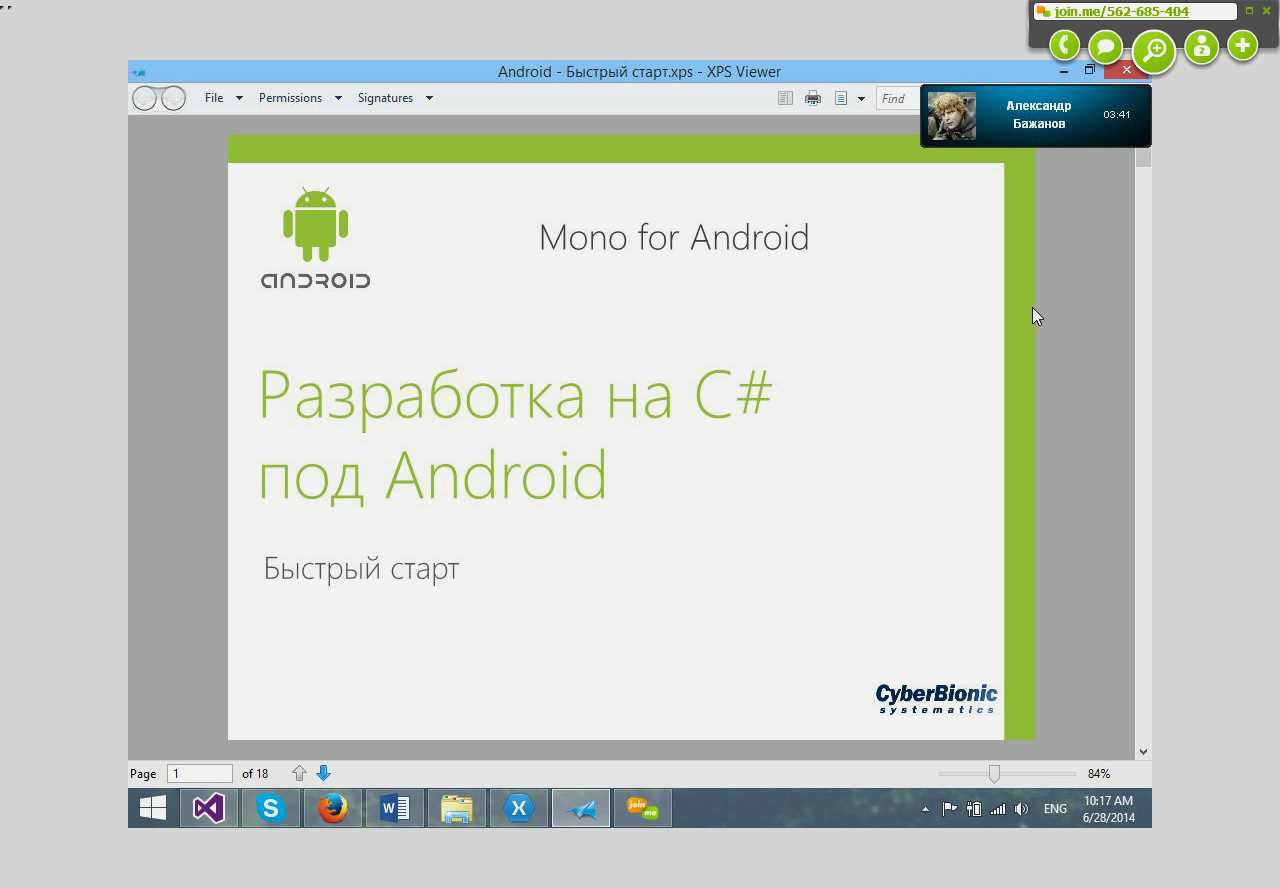The width and height of the screenshot is (1280, 888).
Task: Click the 'of 18' page count text
Action: 255,774
